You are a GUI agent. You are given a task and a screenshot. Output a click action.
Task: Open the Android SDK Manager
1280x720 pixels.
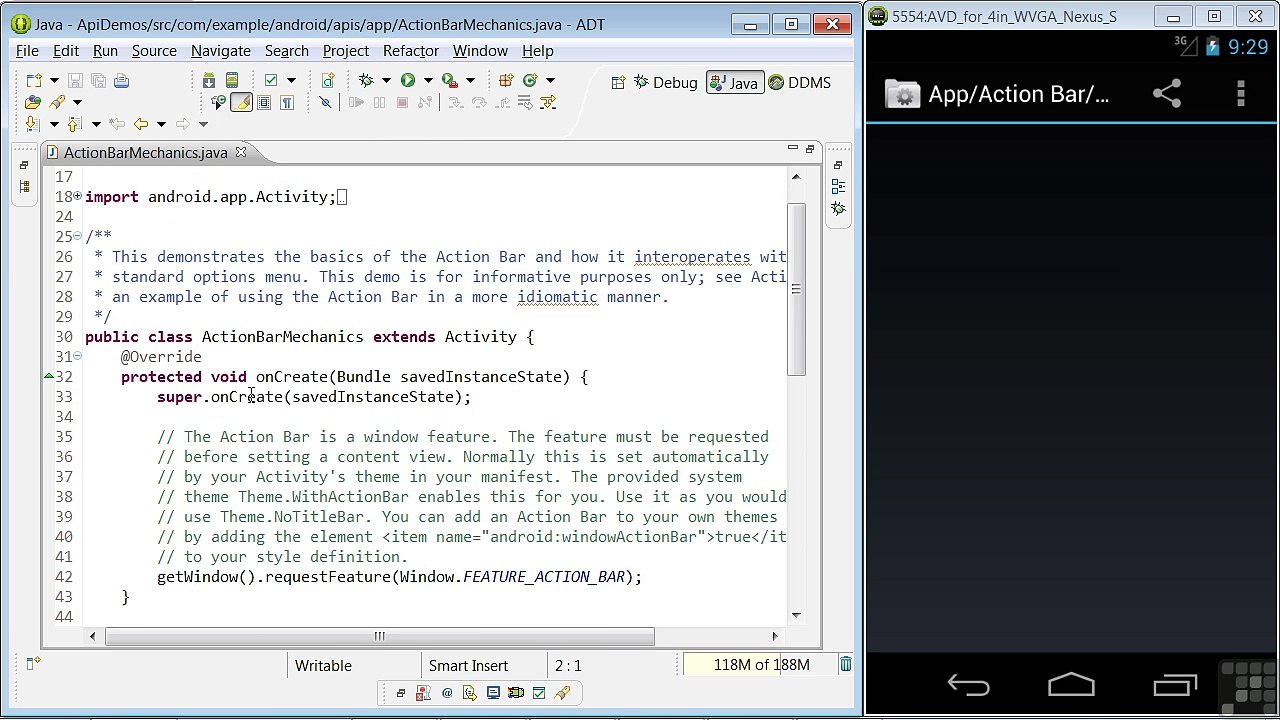[209, 81]
